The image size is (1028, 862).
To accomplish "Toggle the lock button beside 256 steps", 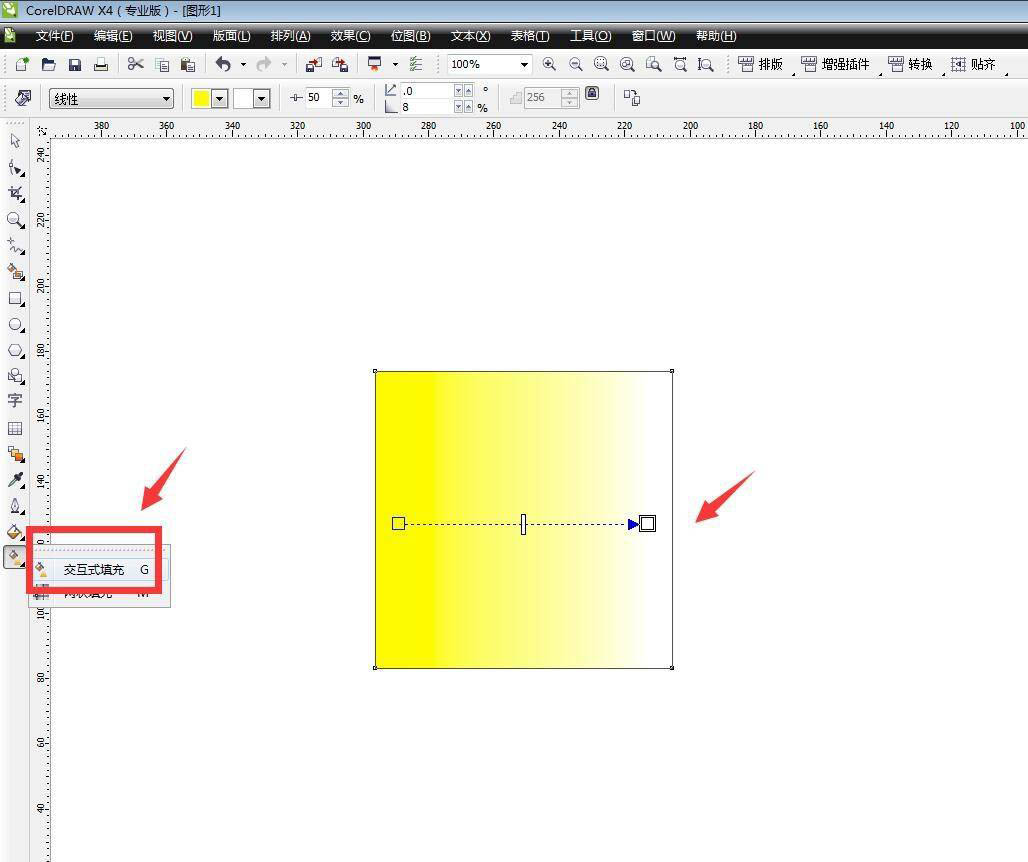I will [592, 94].
